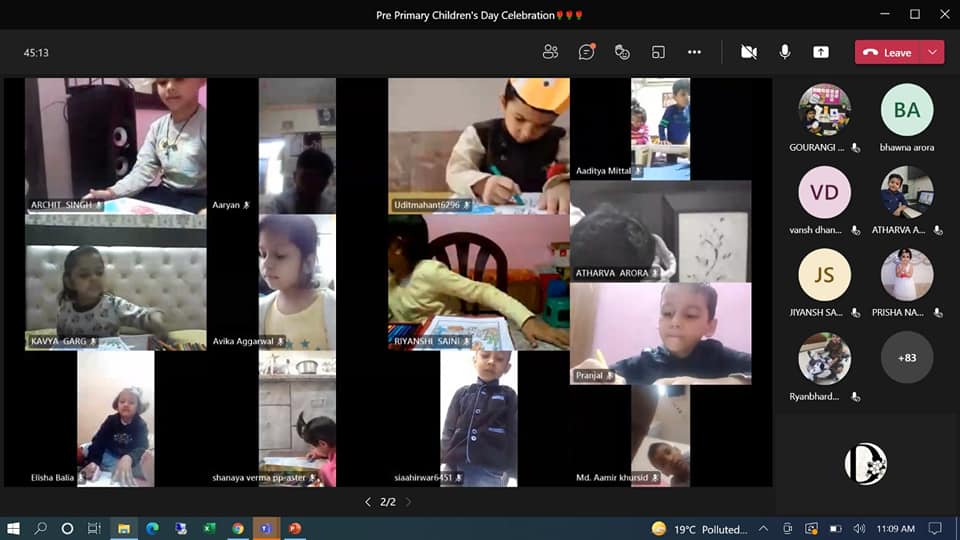Open the Windows notification center

pos(935,528)
